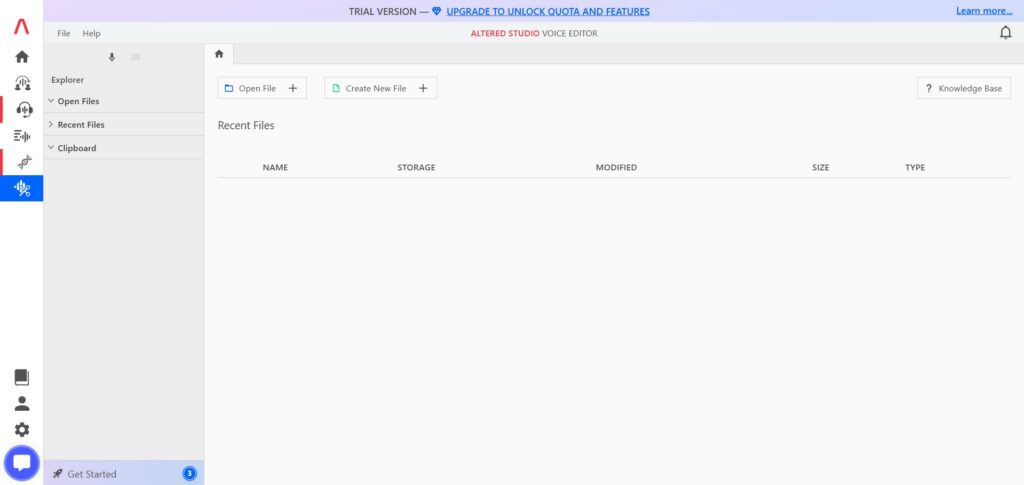Open the File menu
This screenshot has width=1024, height=485.
[63, 33]
